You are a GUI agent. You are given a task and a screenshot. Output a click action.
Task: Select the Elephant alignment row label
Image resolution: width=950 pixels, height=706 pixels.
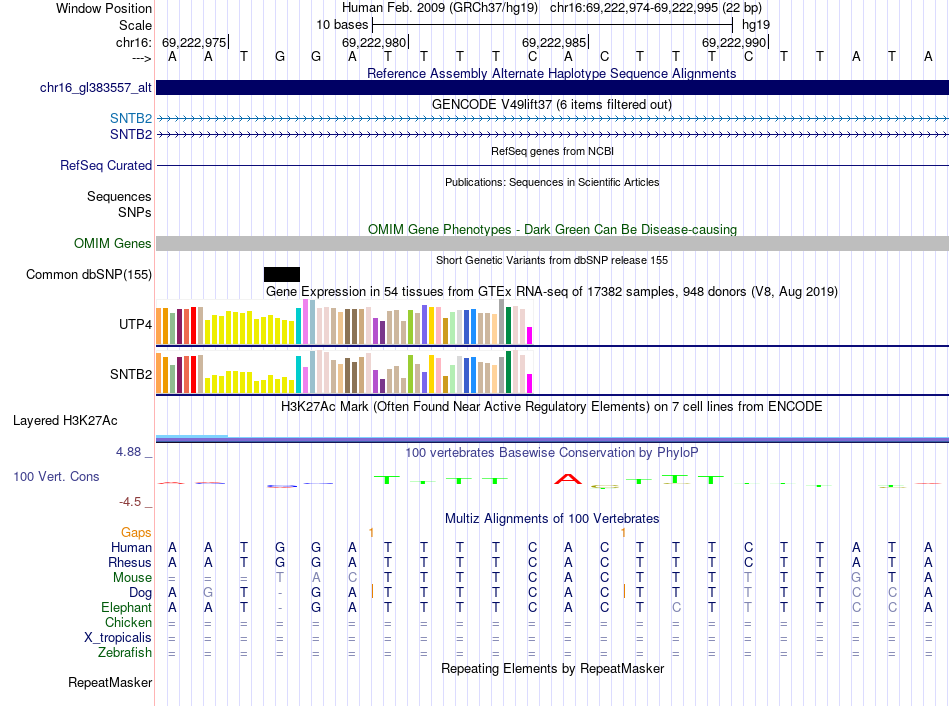point(126,608)
